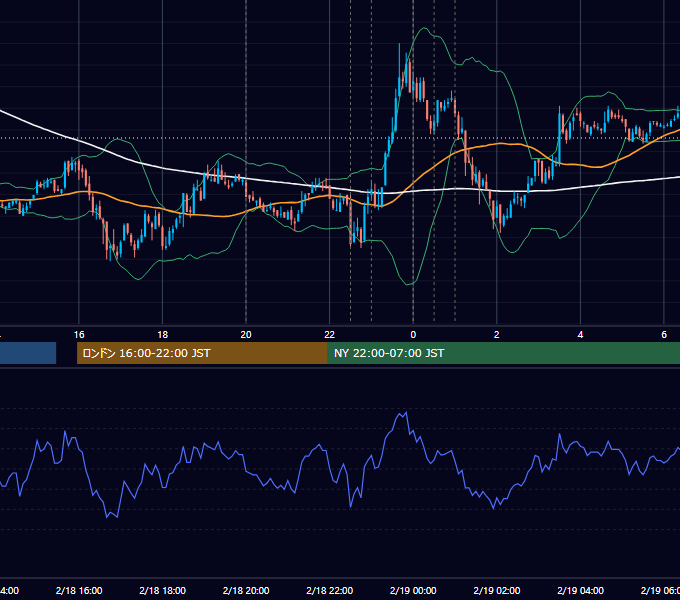
Task: Click the NY 22:00-07:00 JST session bar
Action: tap(503, 353)
